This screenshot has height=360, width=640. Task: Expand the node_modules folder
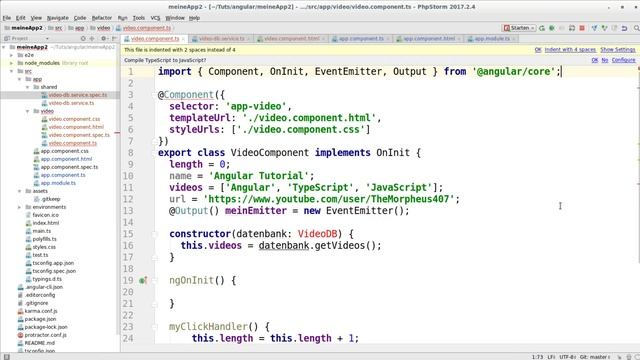pyautogui.click(x=11, y=63)
